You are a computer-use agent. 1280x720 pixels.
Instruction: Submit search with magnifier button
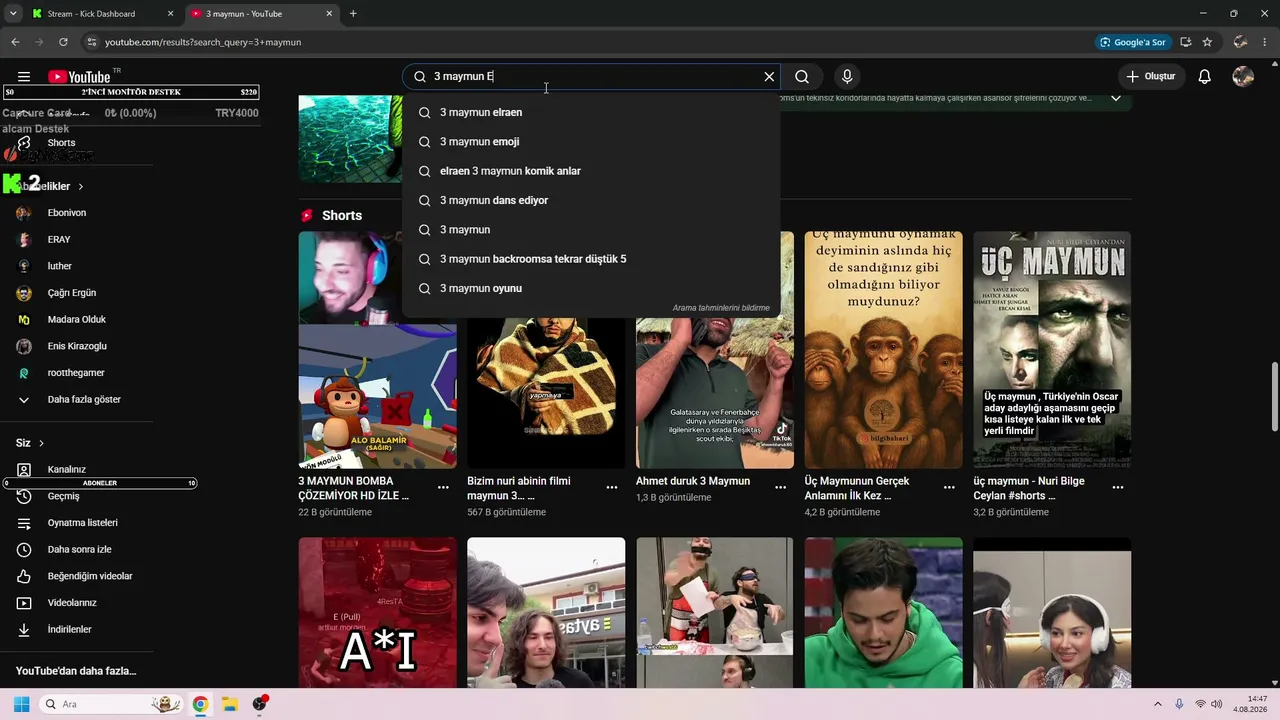[802, 77]
